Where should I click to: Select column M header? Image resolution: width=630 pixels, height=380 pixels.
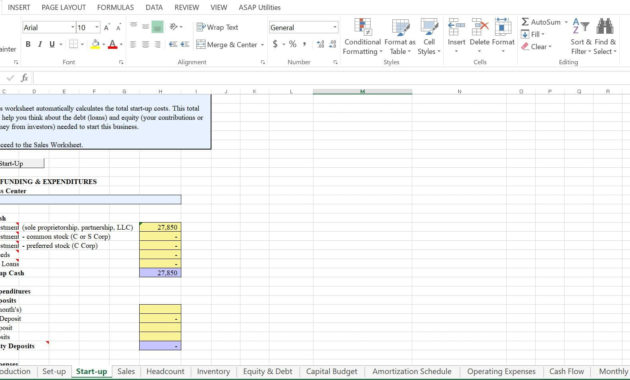tap(362, 92)
